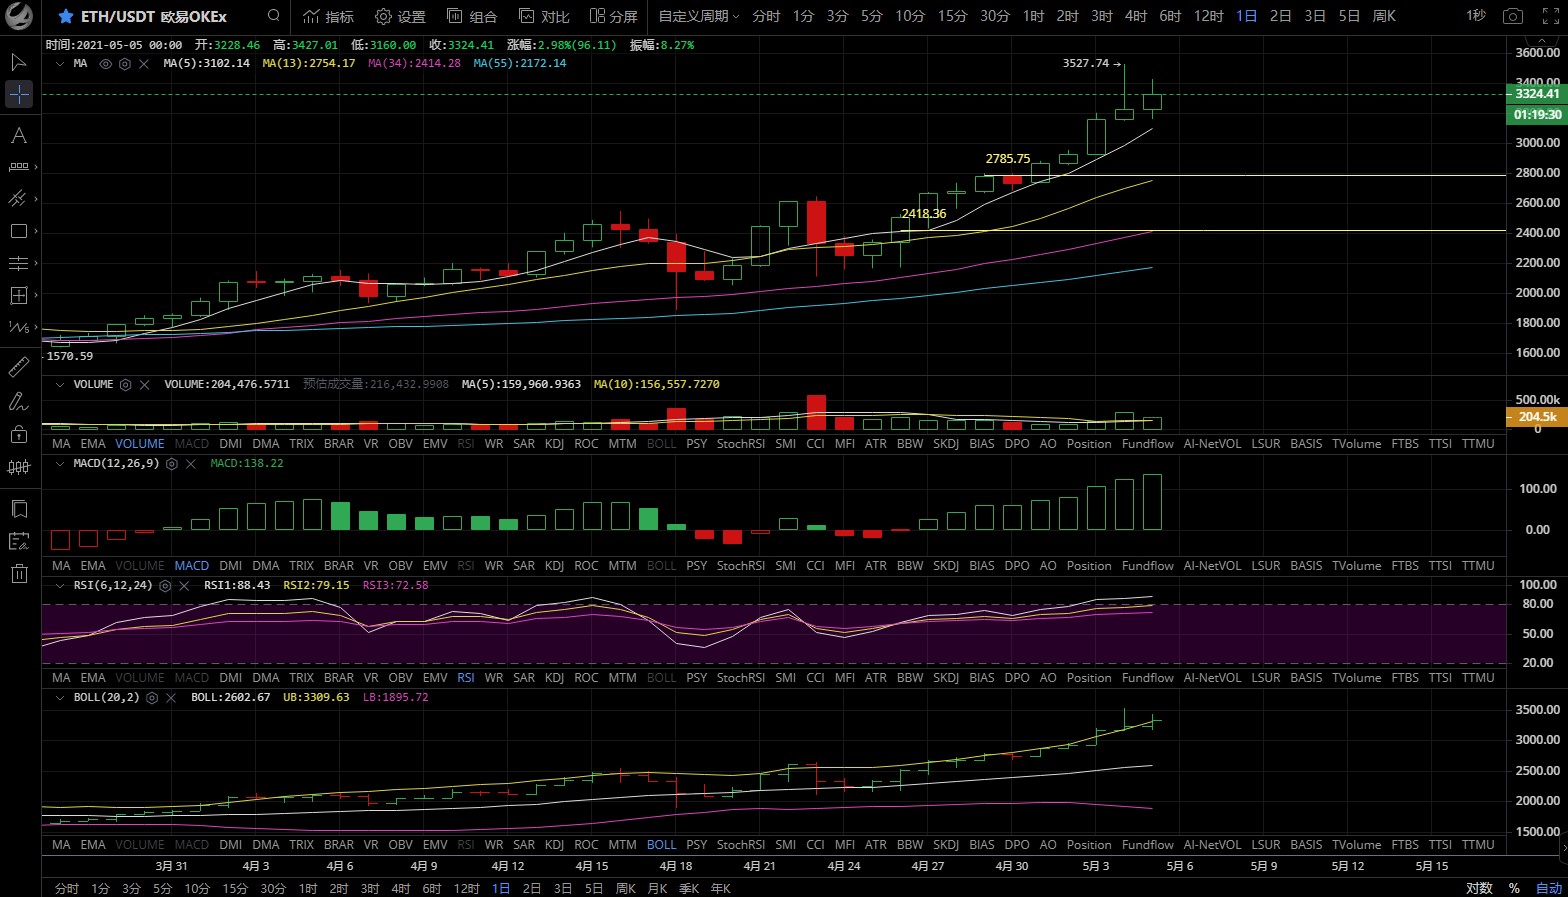Click the 3324.41 current price label

[1536, 94]
